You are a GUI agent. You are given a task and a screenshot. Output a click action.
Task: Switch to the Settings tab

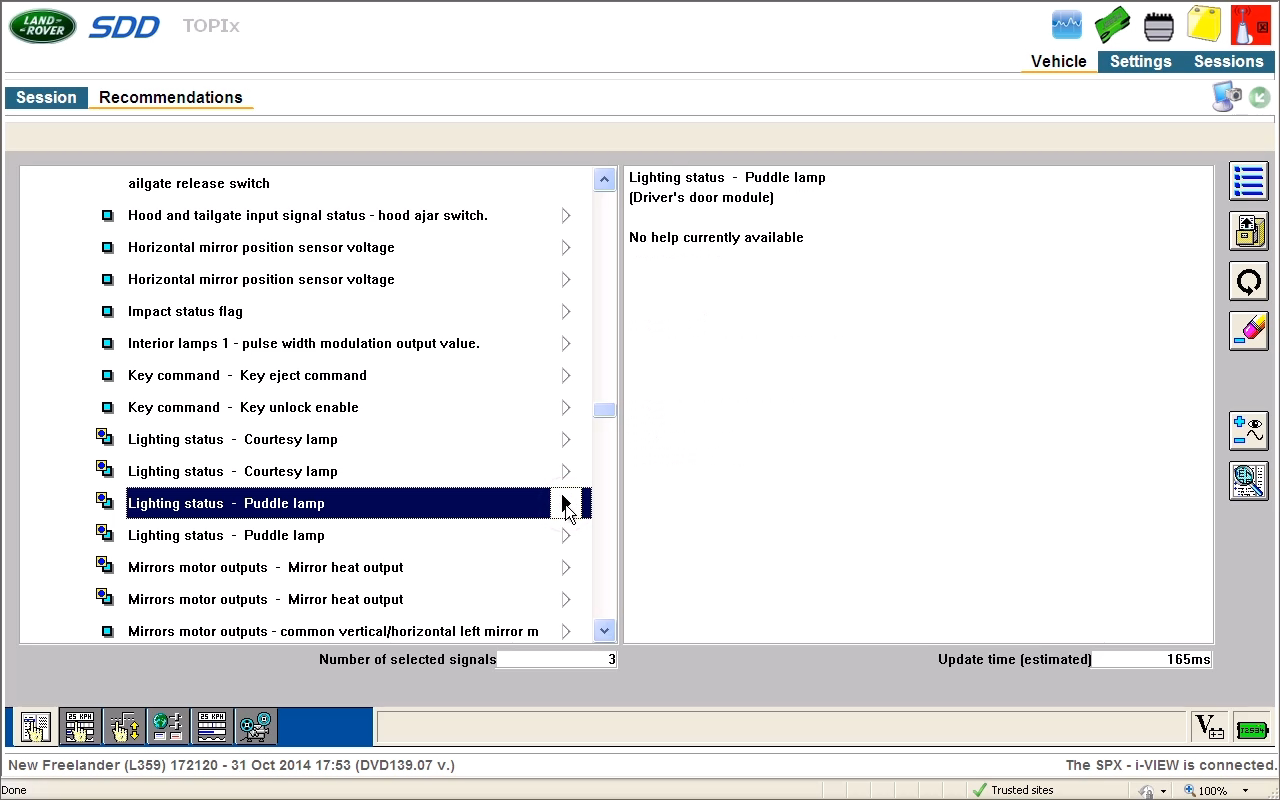pos(1140,61)
